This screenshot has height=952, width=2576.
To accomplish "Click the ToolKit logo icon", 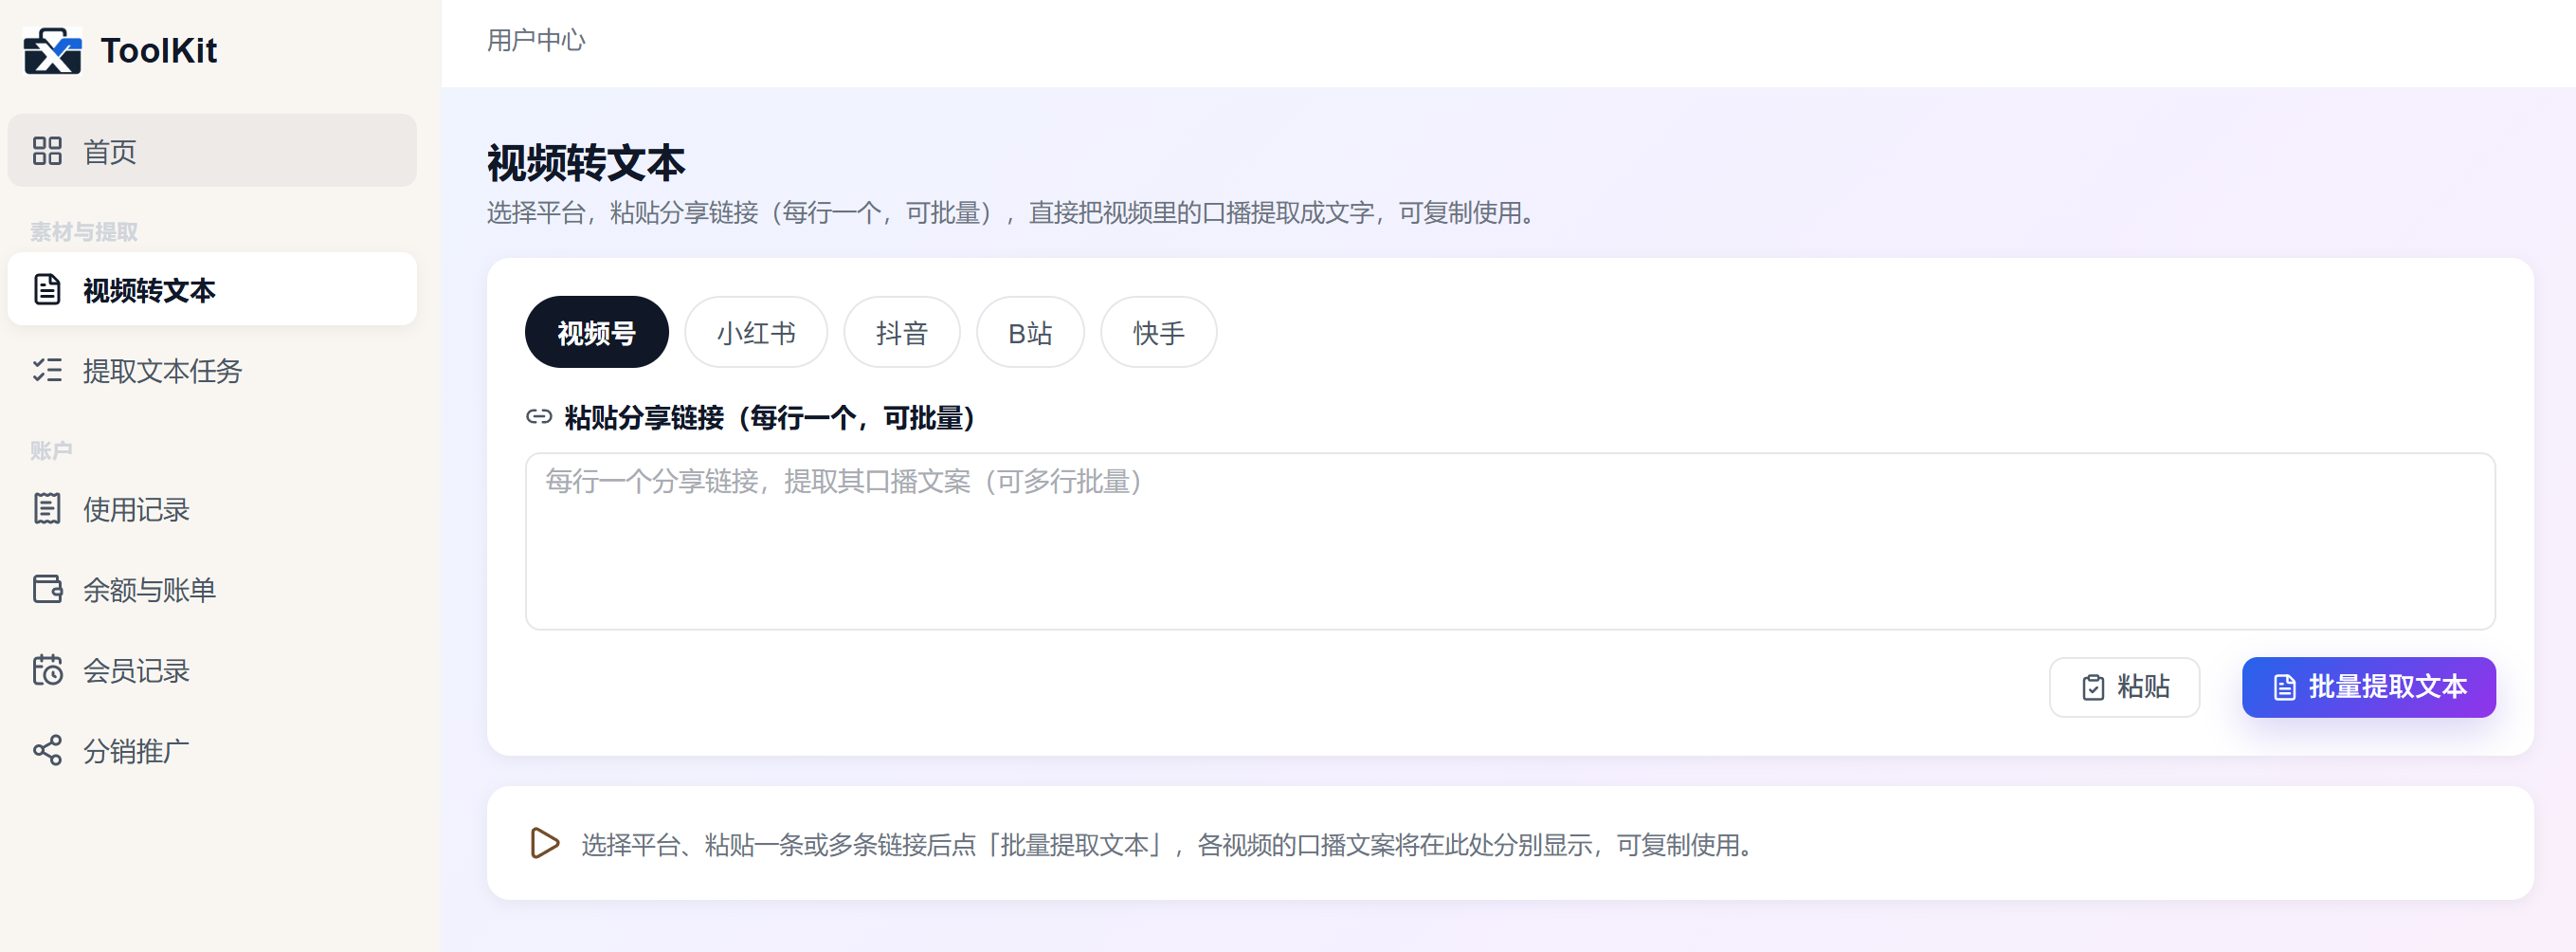I will 53,51.
